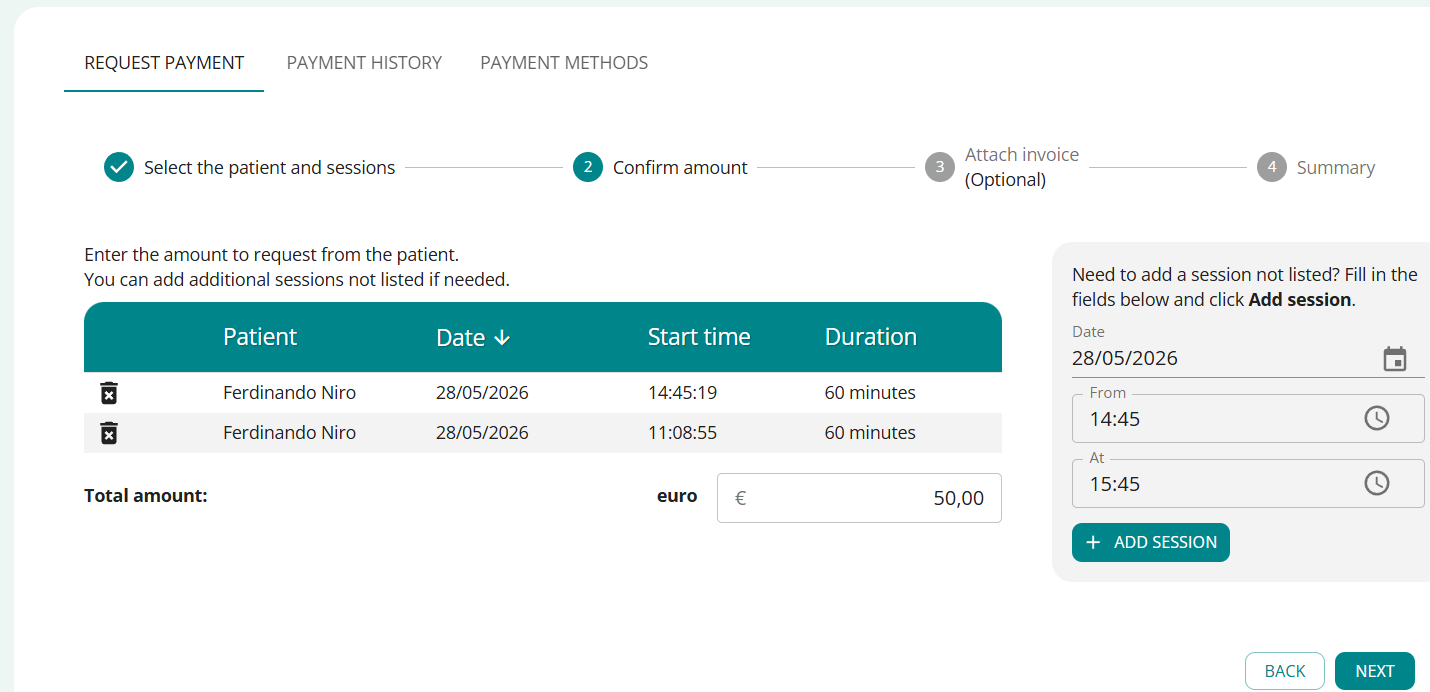Click the step 4 Summary circle
1430x692 pixels.
coord(1272,167)
